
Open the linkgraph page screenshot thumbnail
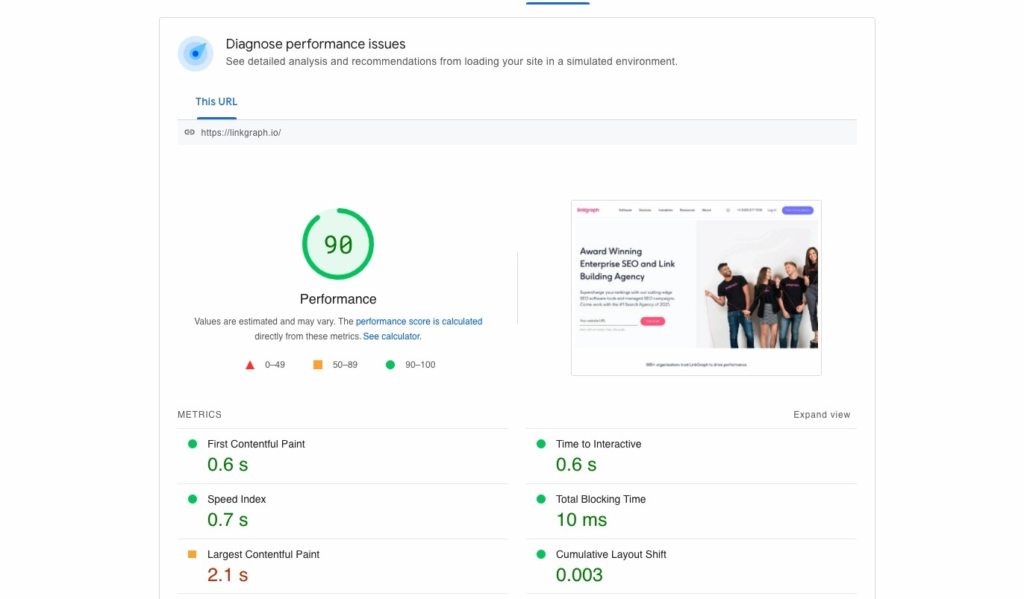click(696, 287)
